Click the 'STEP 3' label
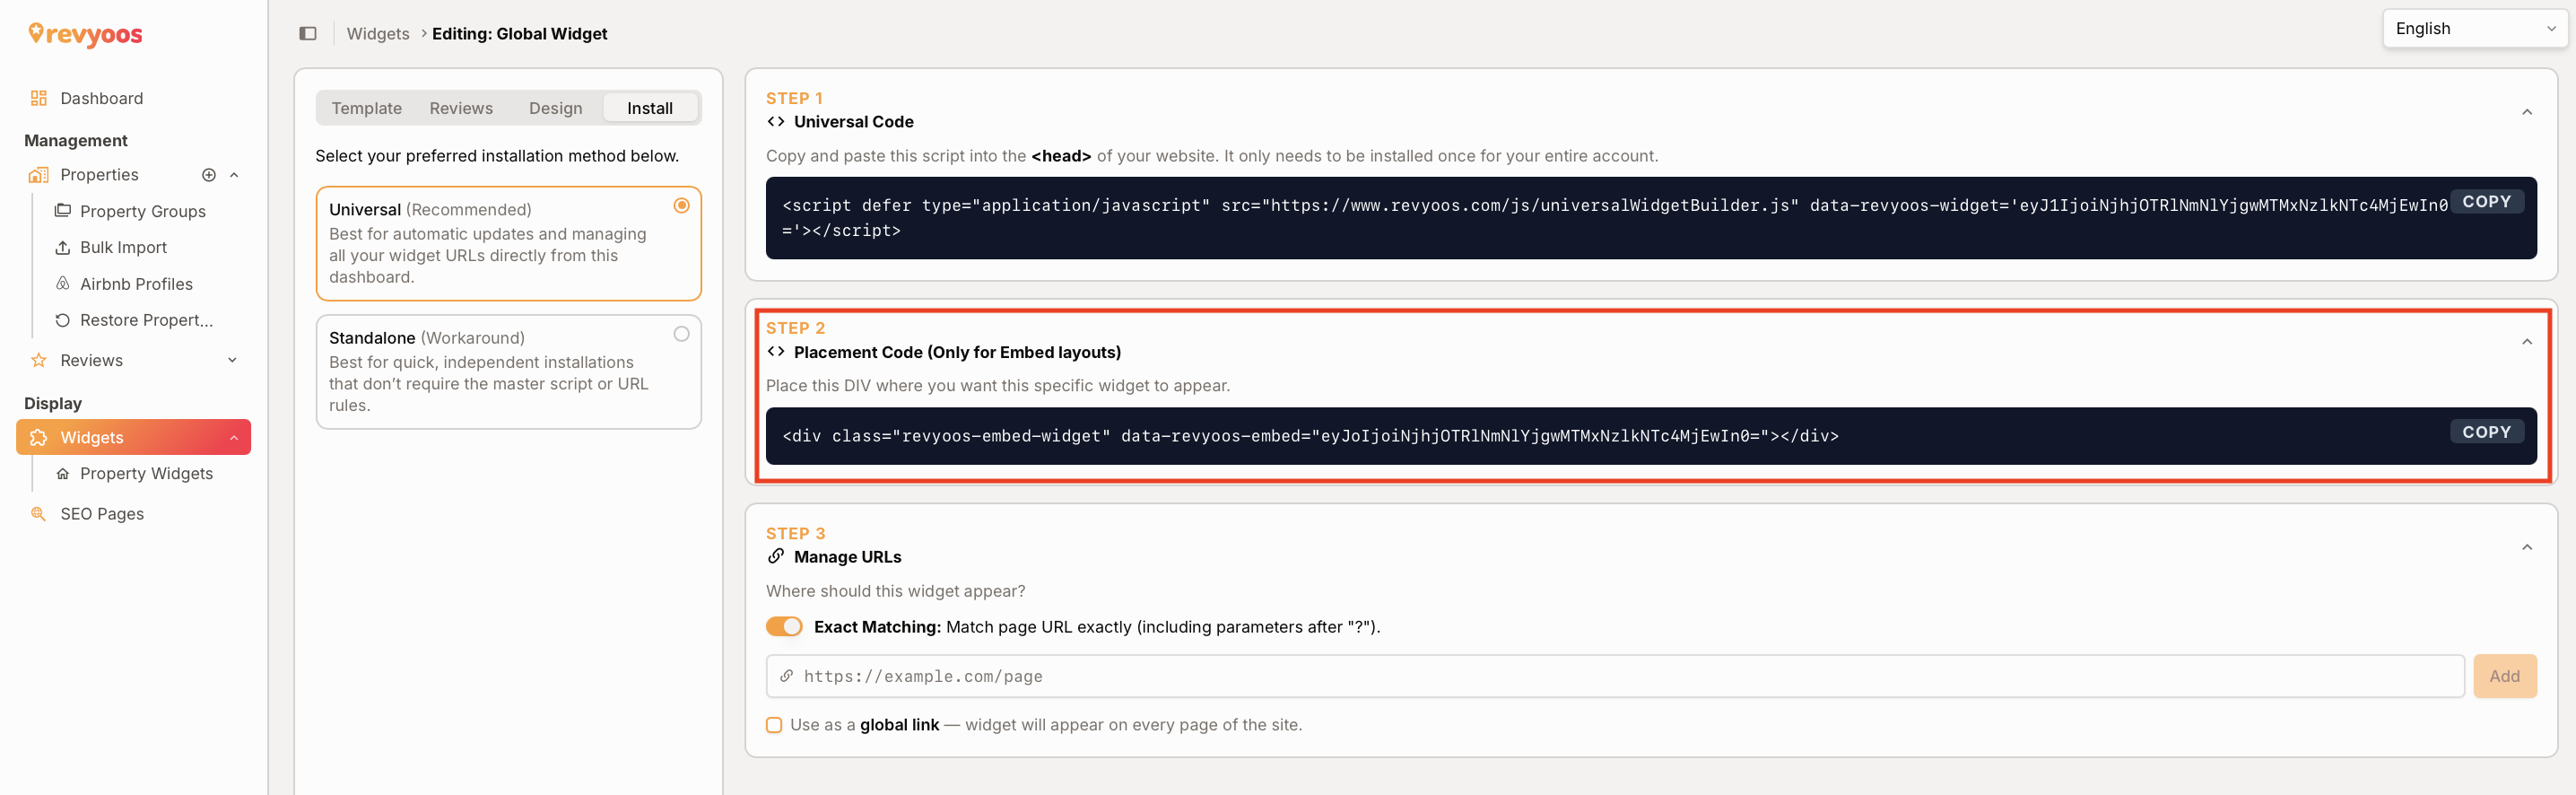The height and width of the screenshot is (795, 2576). tap(795, 534)
